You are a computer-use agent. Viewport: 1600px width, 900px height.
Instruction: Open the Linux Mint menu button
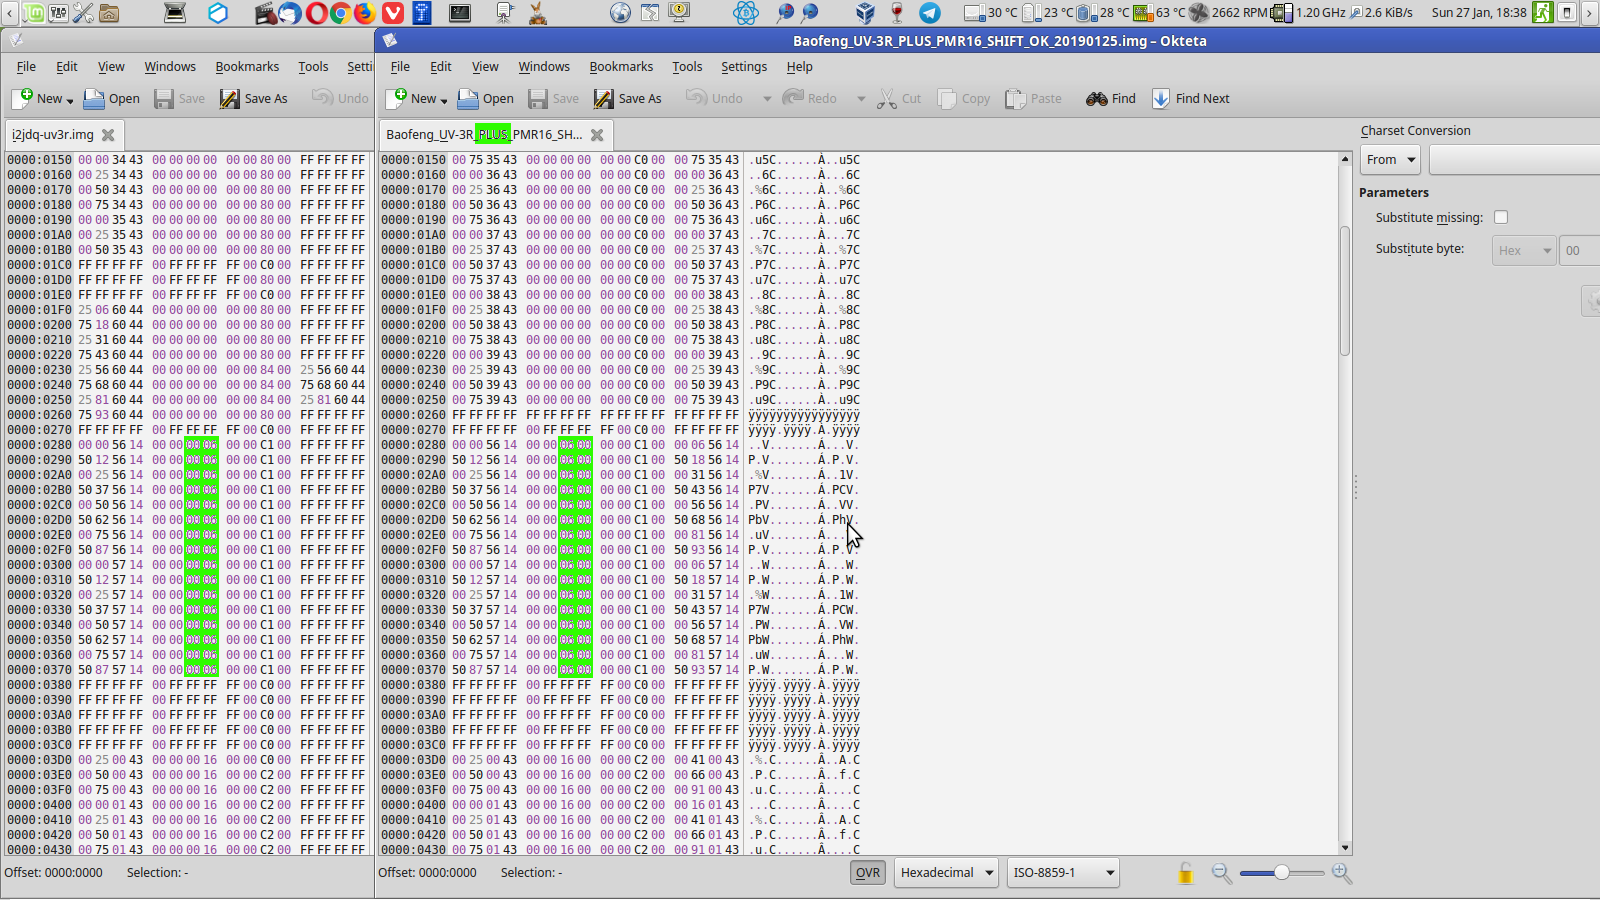[34, 13]
